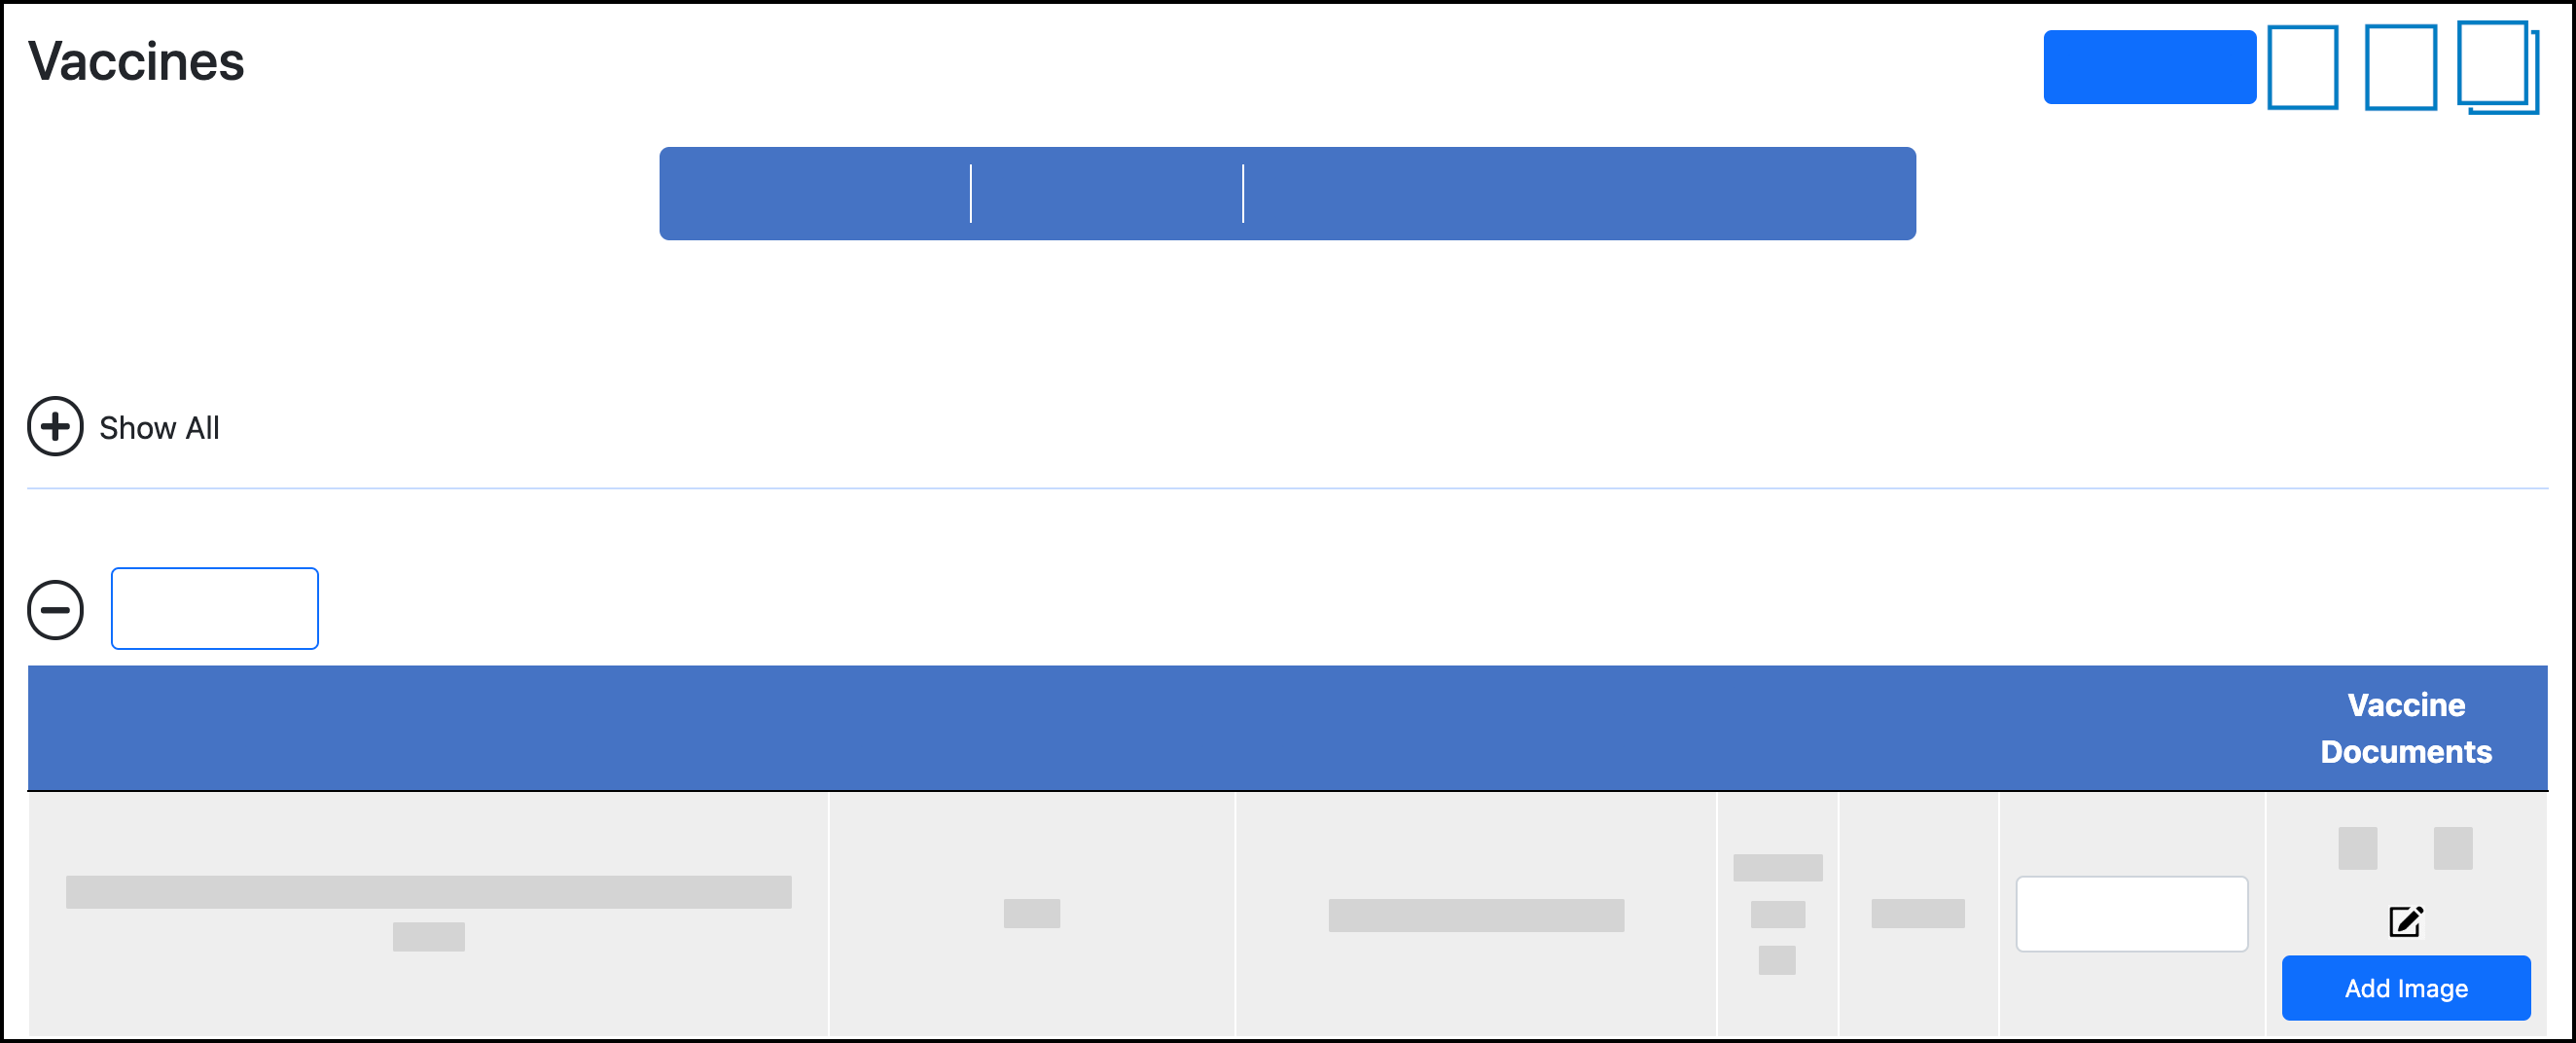Click the minus collapse icon above the table
The height and width of the screenshot is (1043, 2576).
coord(56,608)
